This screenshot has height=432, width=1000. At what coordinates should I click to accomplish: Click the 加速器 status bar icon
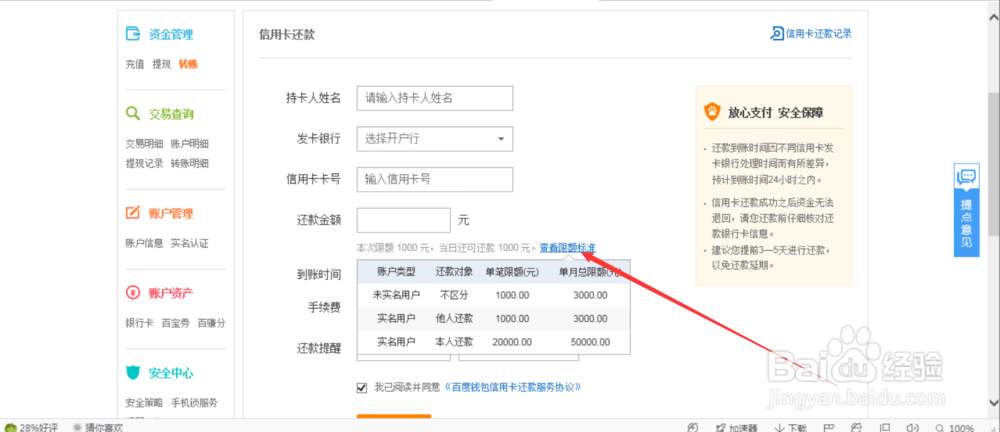pyautogui.click(x=721, y=428)
